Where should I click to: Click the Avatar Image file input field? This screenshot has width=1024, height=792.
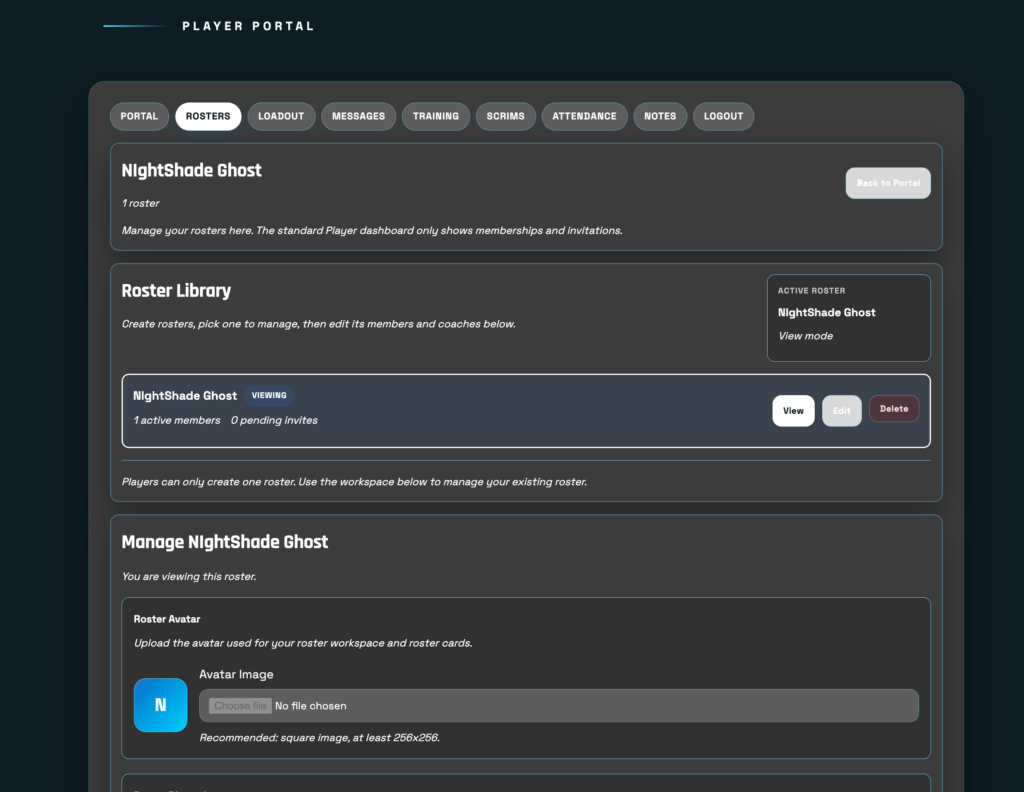click(x=558, y=706)
